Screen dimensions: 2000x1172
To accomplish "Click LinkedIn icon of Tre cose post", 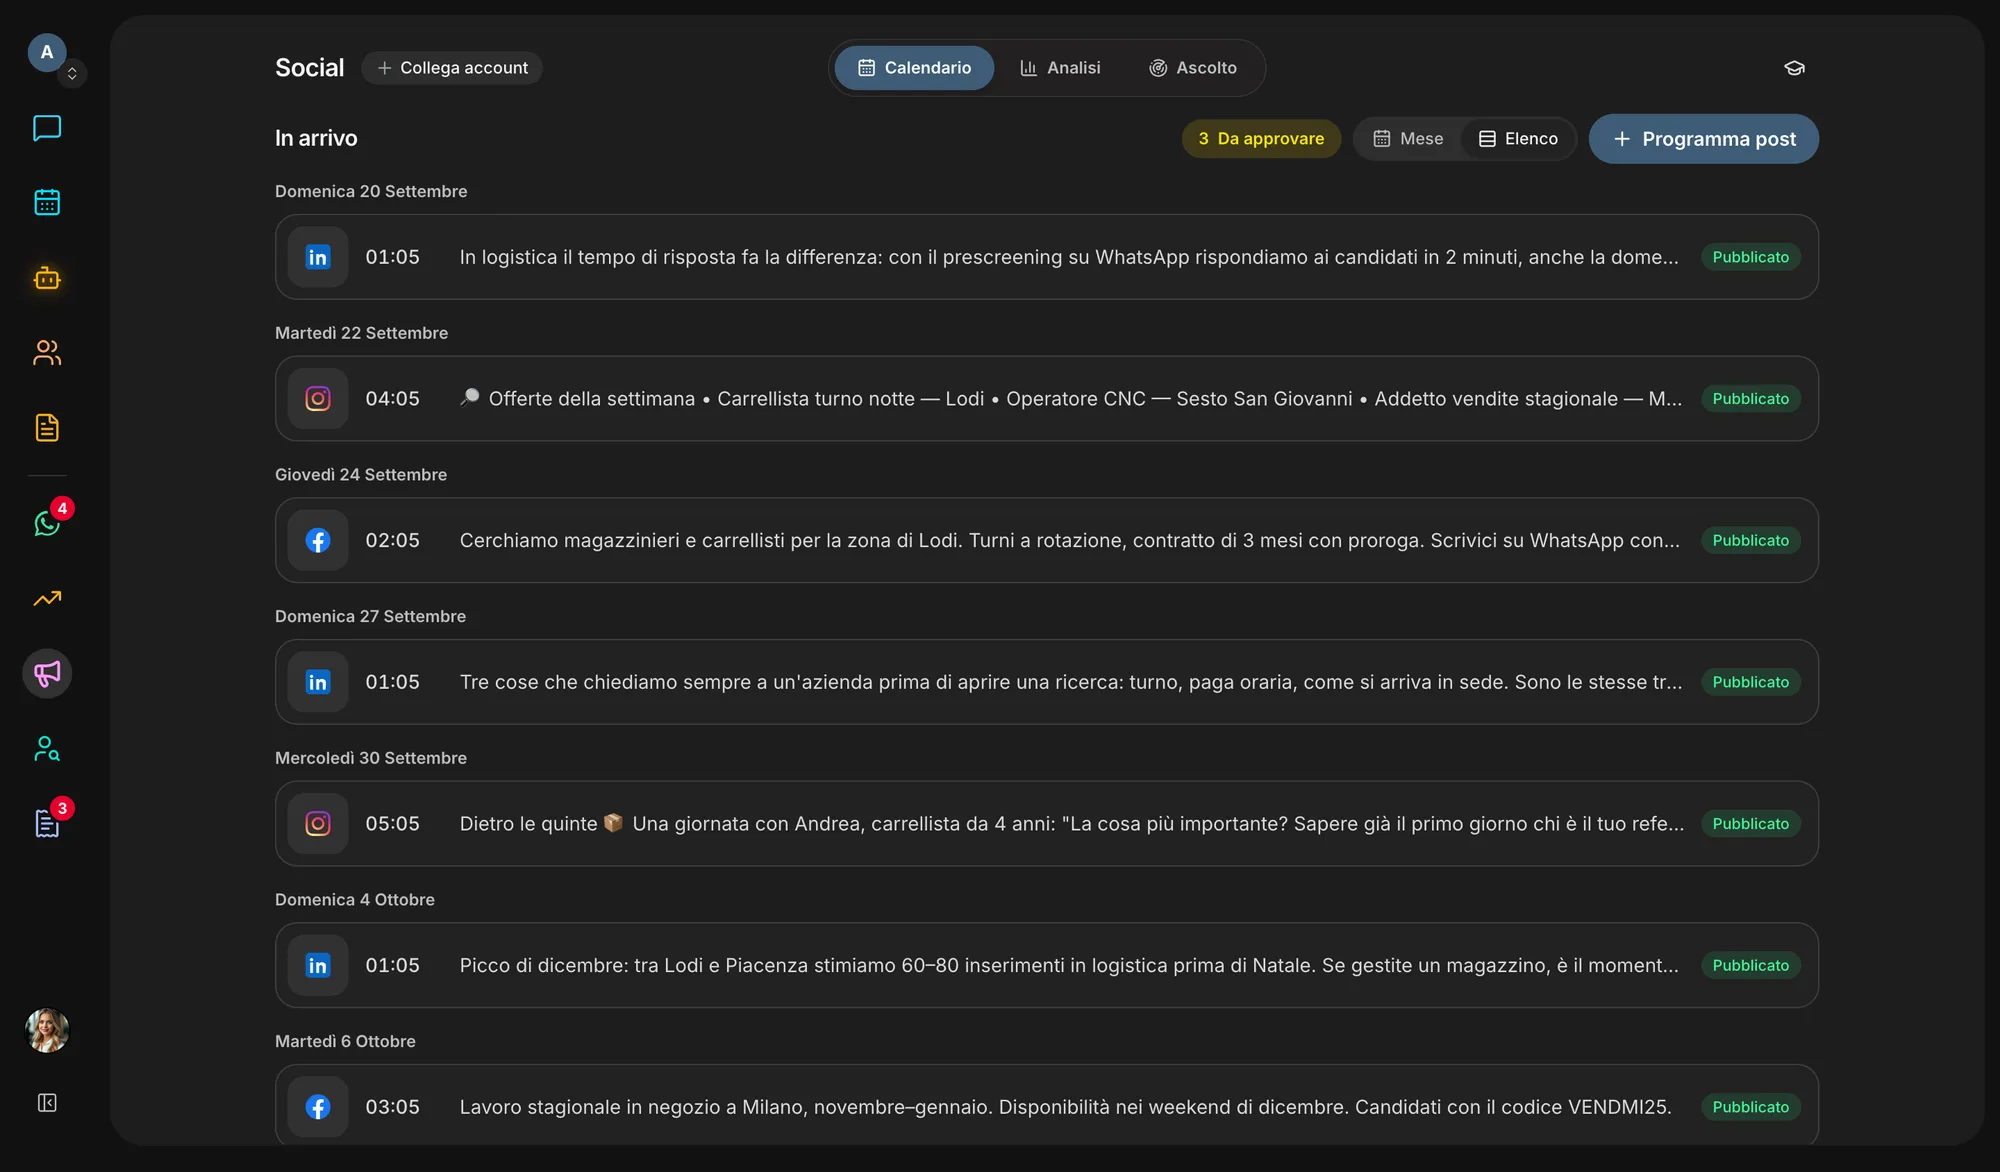I will [x=318, y=682].
